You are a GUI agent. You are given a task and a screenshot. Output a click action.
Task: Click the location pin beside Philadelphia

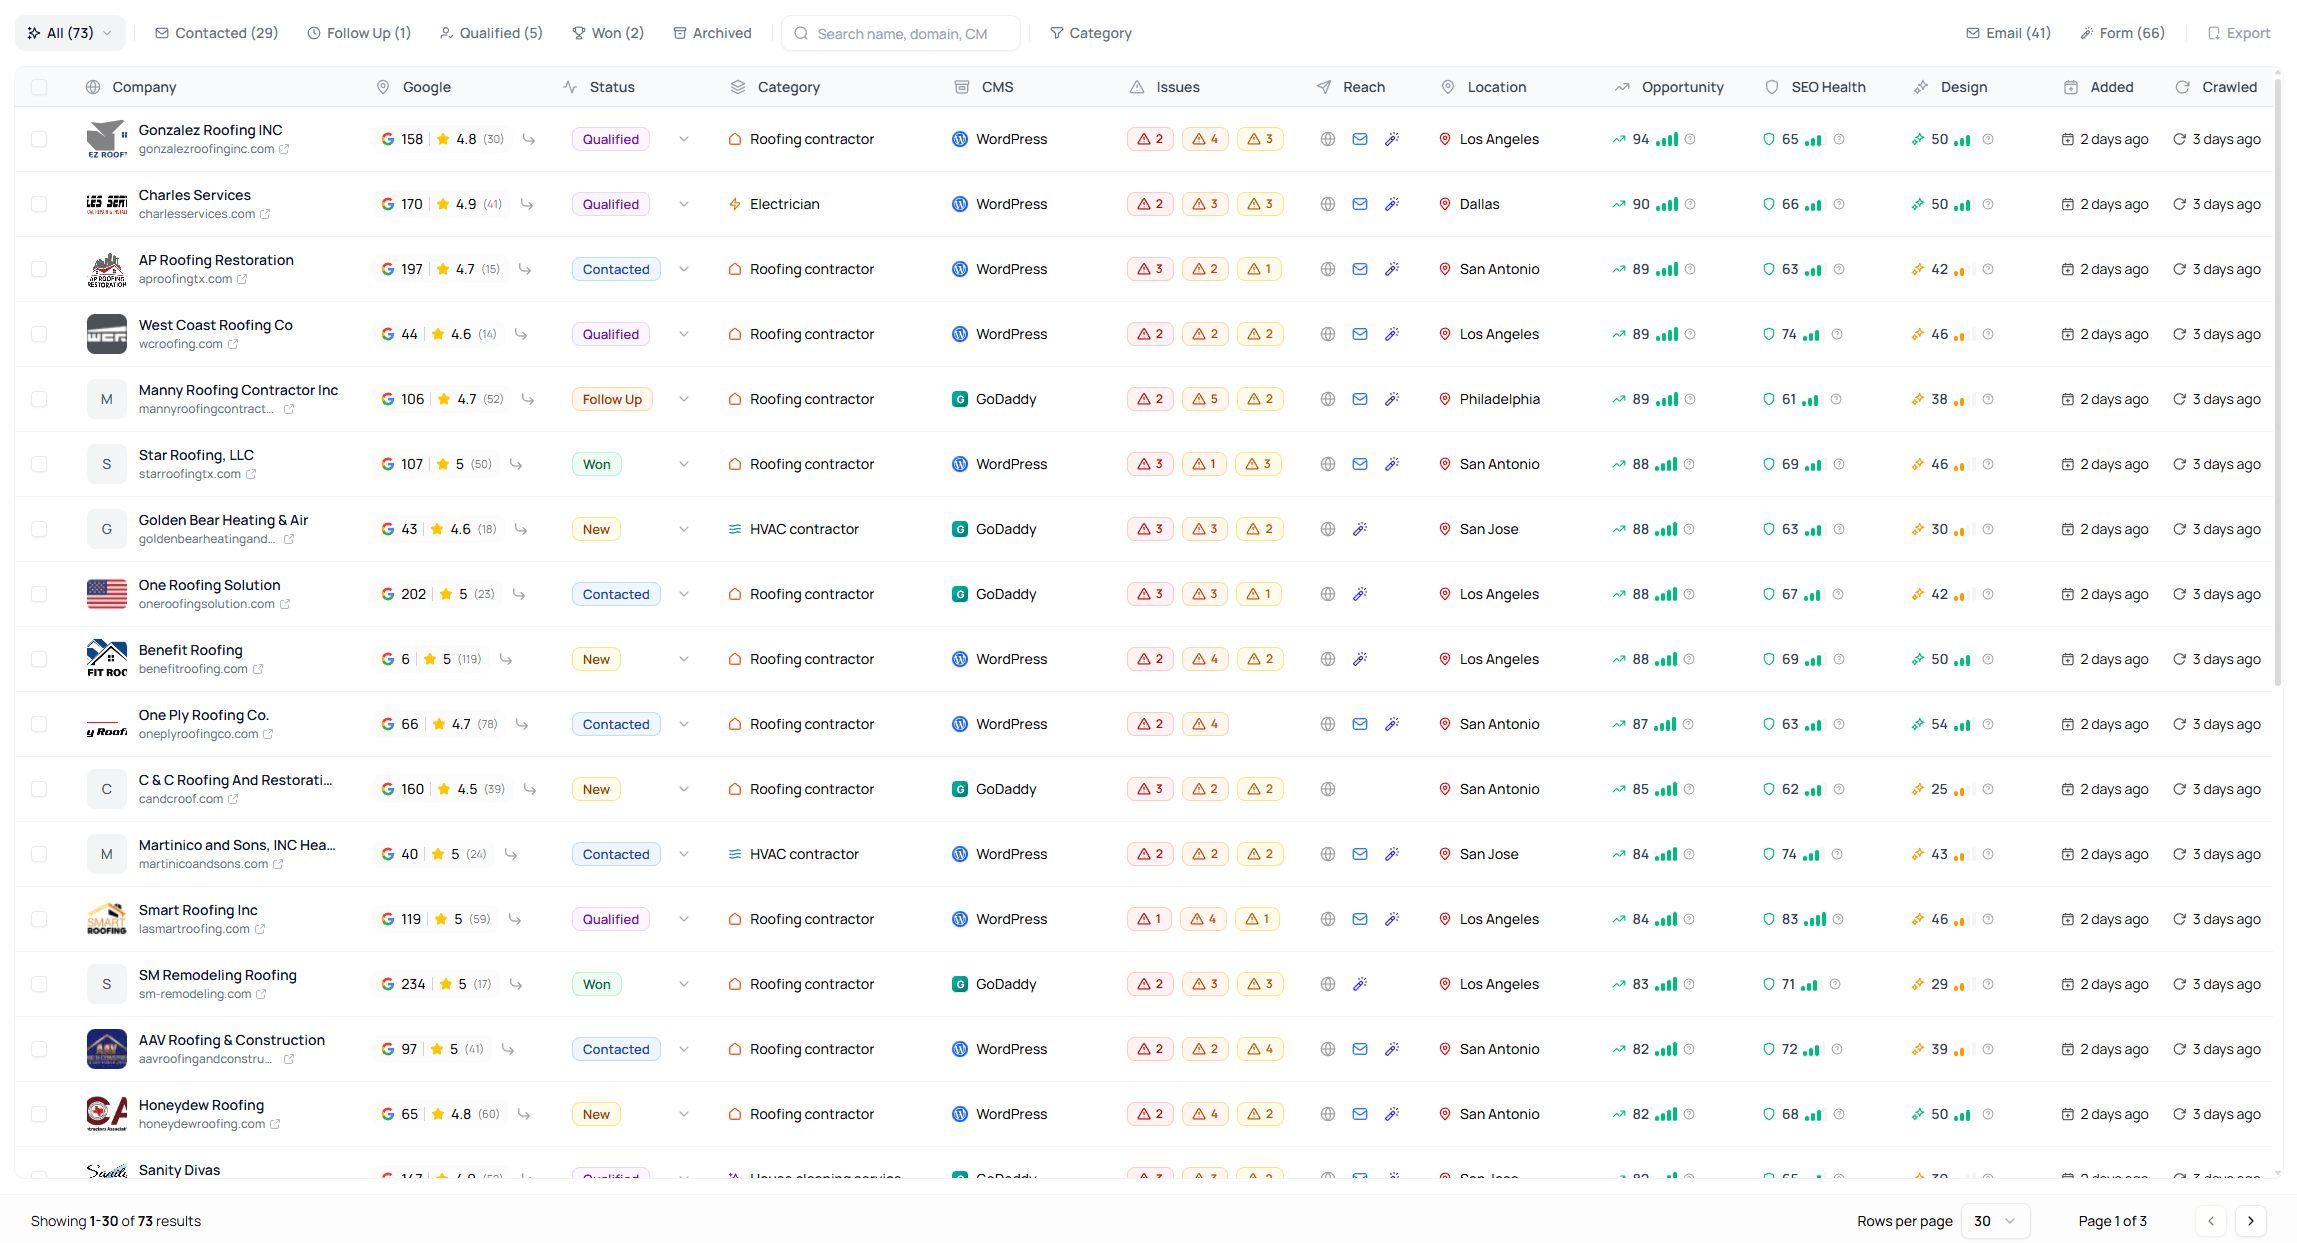1445,399
